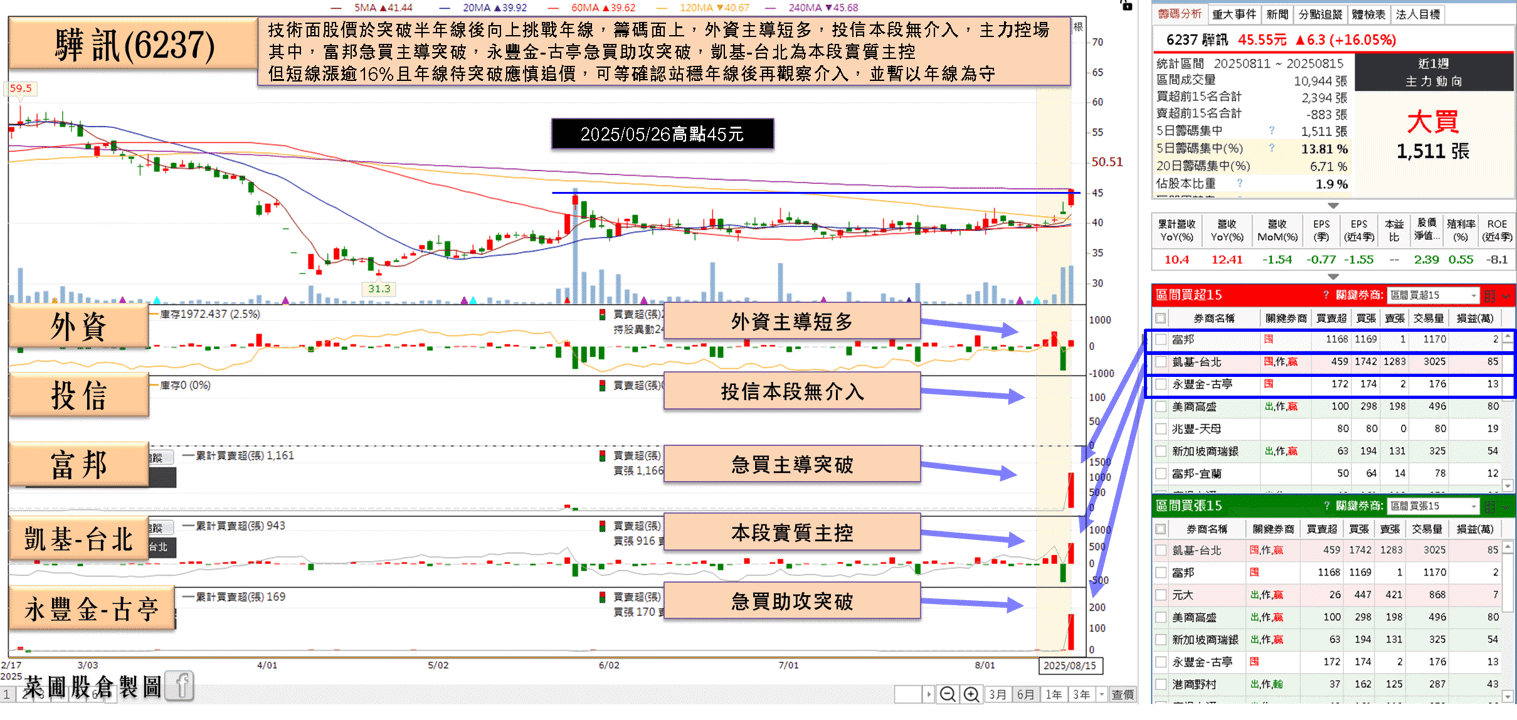Click the 大買 signal text
The width and height of the screenshot is (1517, 720).
pos(1432,122)
